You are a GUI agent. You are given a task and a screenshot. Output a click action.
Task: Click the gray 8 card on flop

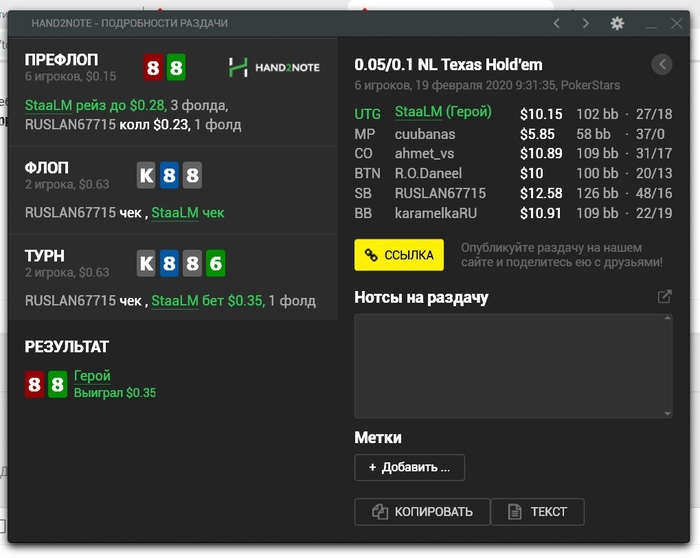tap(192, 175)
